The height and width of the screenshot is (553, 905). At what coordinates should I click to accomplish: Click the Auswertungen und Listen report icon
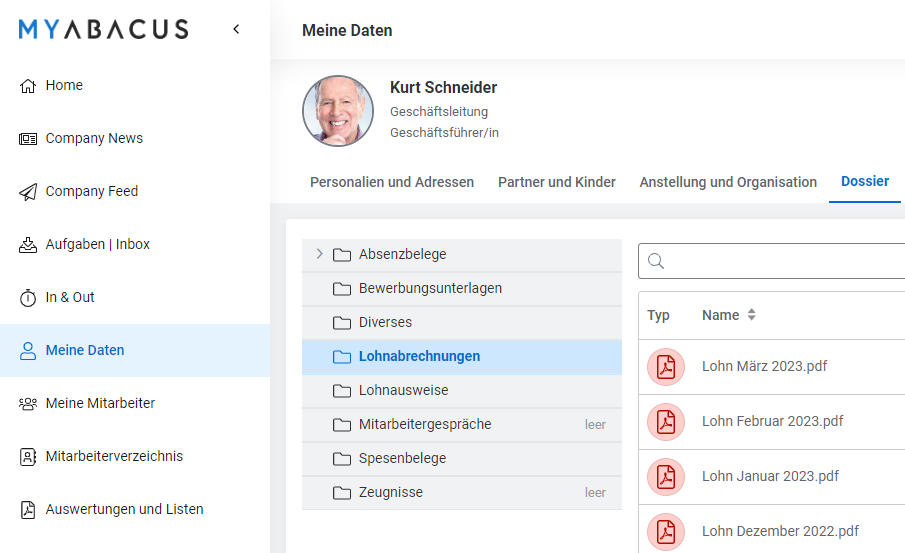tap(28, 510)
